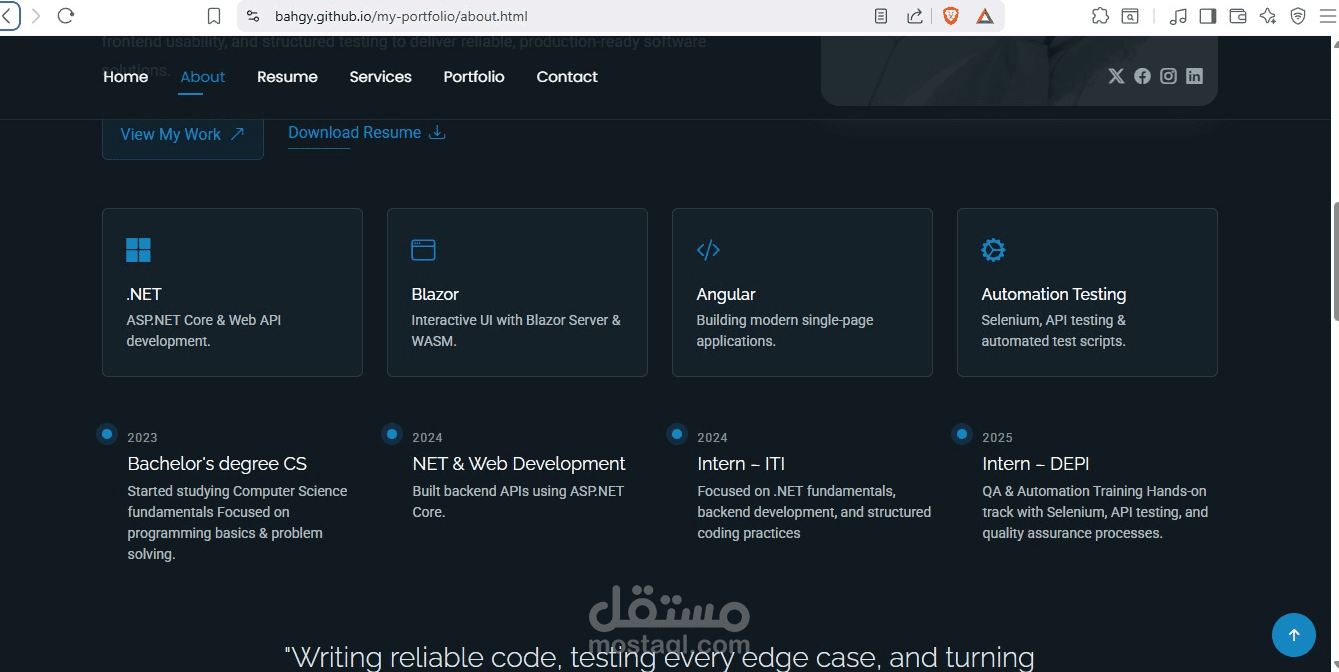Reload the page with the refresh icon
This screenshot has height=672, width=1339.
pos(66,16)
